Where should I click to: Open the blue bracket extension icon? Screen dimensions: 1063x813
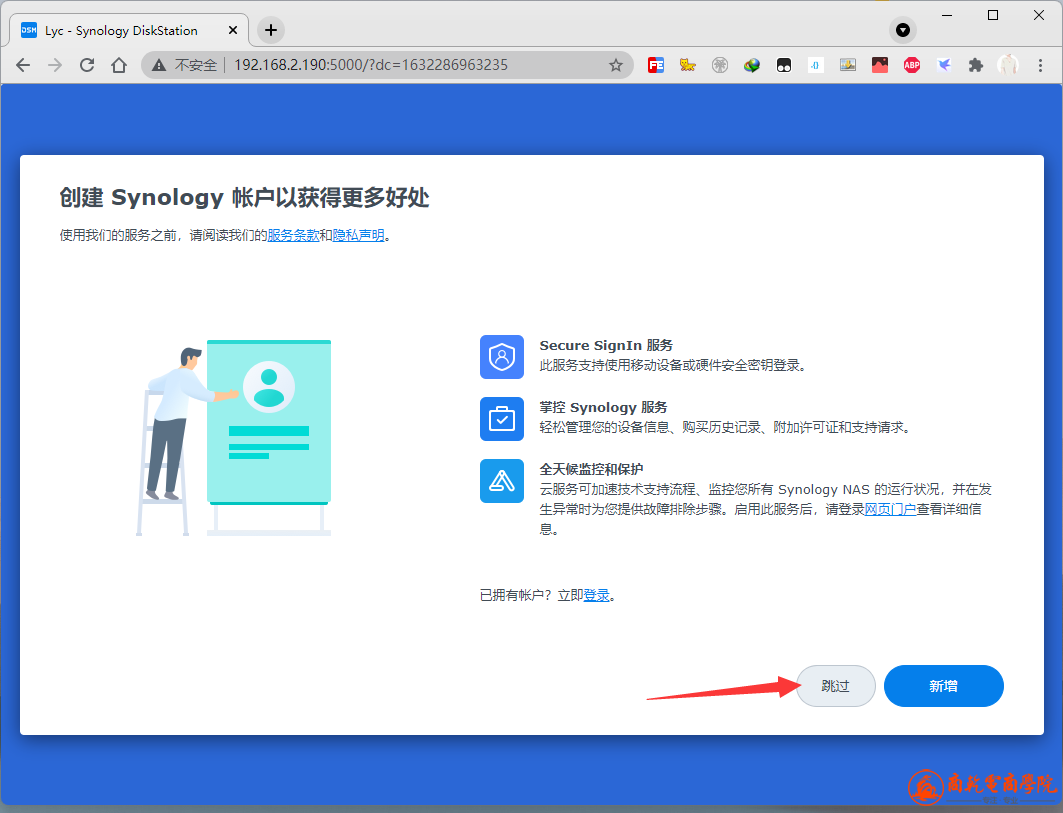coord(816,65)
